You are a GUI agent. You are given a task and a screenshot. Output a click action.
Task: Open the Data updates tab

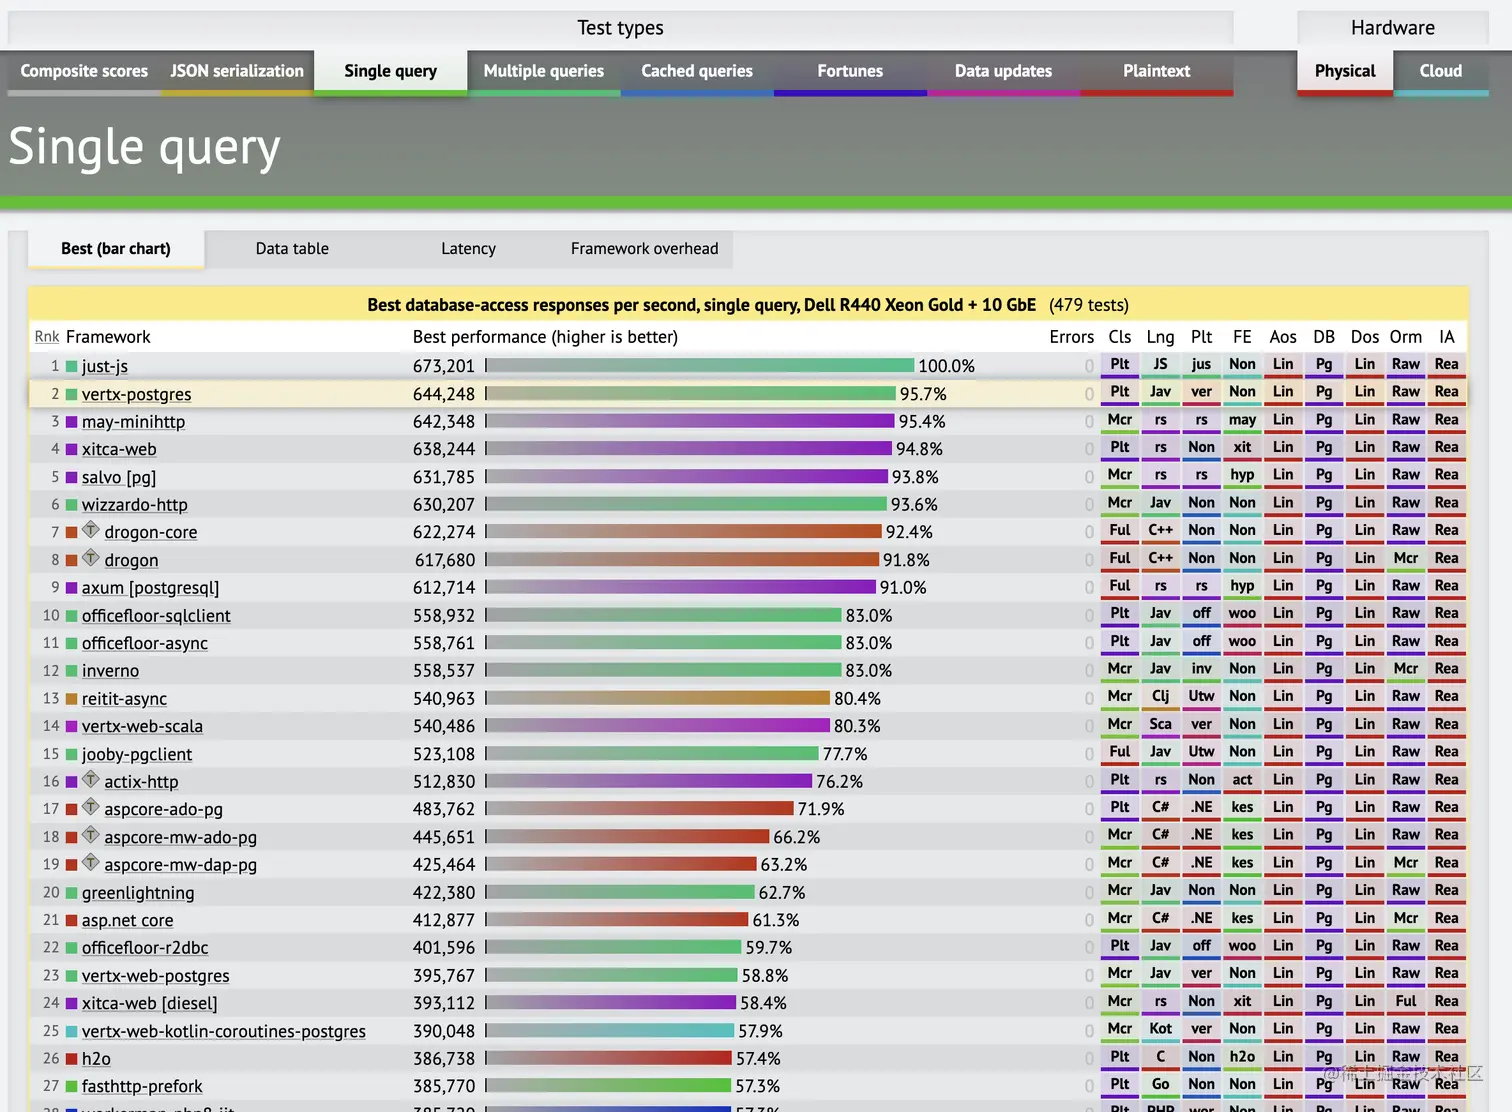1003,71
